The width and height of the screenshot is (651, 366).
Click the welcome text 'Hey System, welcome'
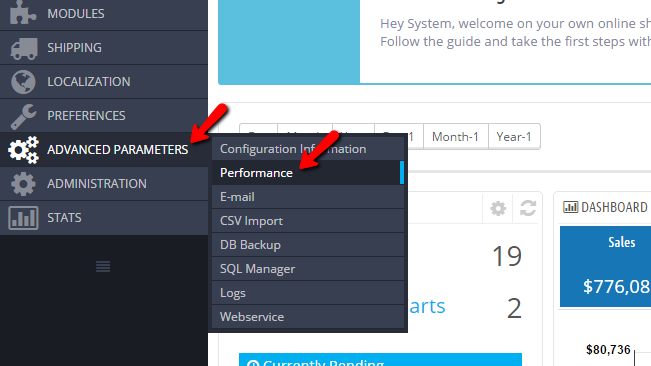pos(445,24)
